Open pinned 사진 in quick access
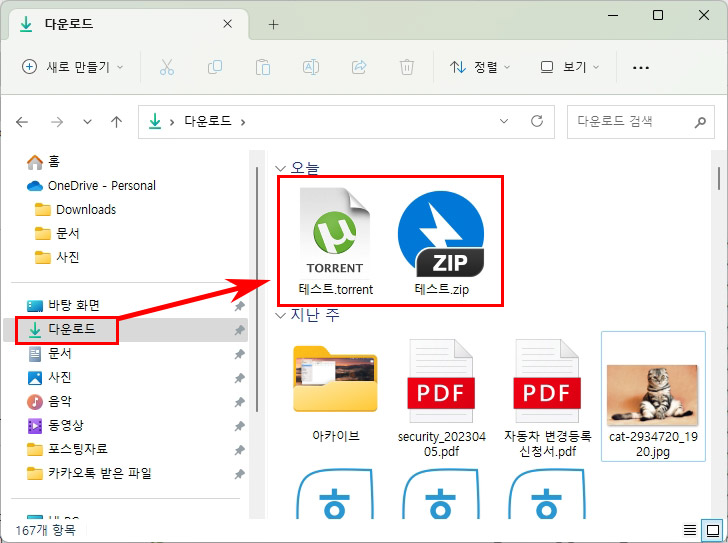The width and height of the screenshot is (728, 543). pyautogui.click(x=50, y=378)
